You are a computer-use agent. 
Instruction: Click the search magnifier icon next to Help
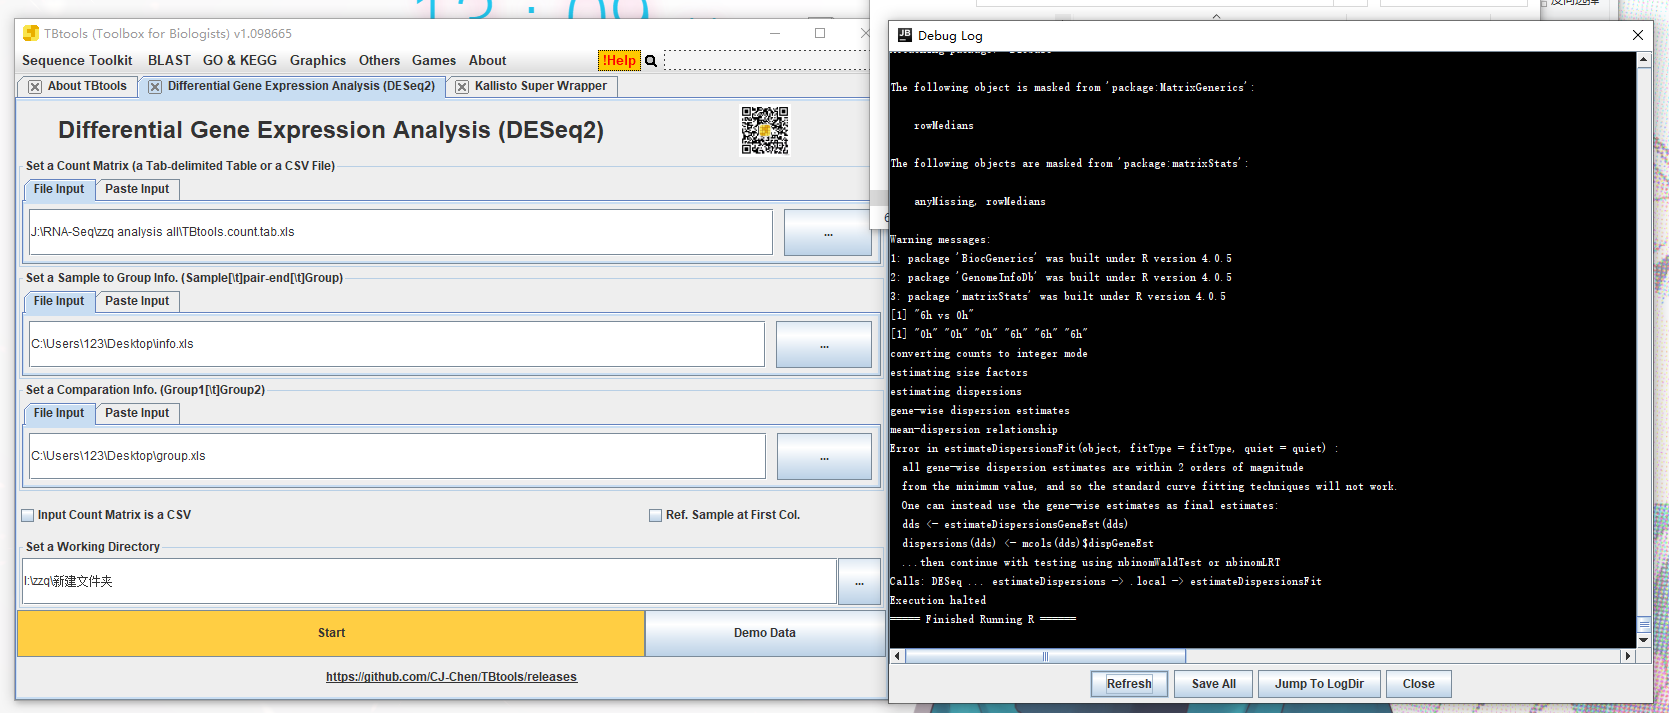point(651,61)
